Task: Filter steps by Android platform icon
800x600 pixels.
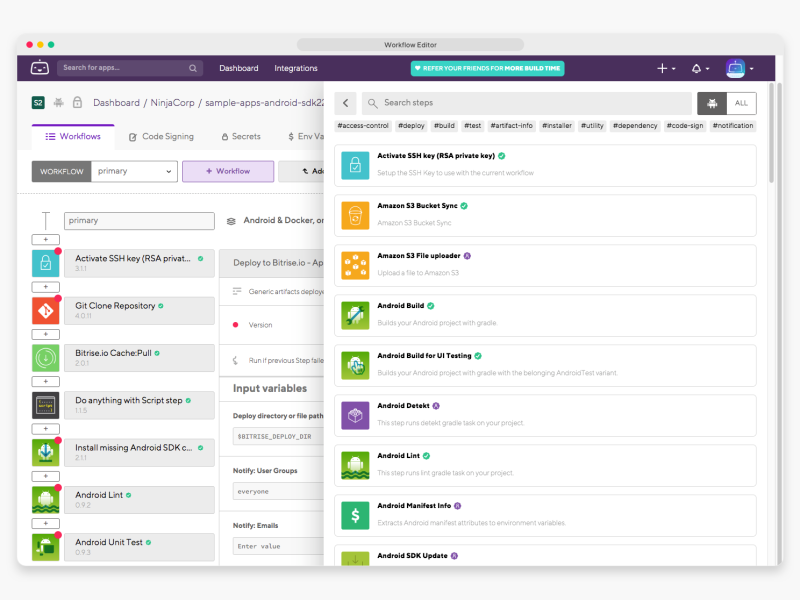Action: pos(712,103)
